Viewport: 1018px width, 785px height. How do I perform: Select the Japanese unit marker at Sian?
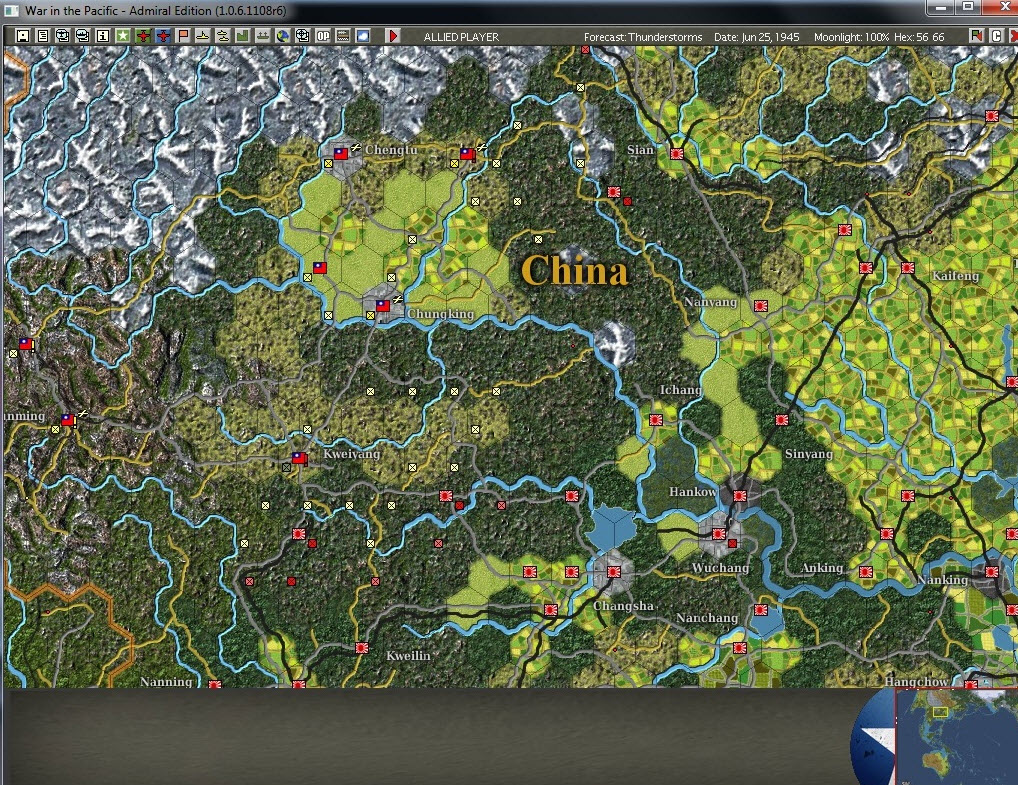tap(677, 154)
